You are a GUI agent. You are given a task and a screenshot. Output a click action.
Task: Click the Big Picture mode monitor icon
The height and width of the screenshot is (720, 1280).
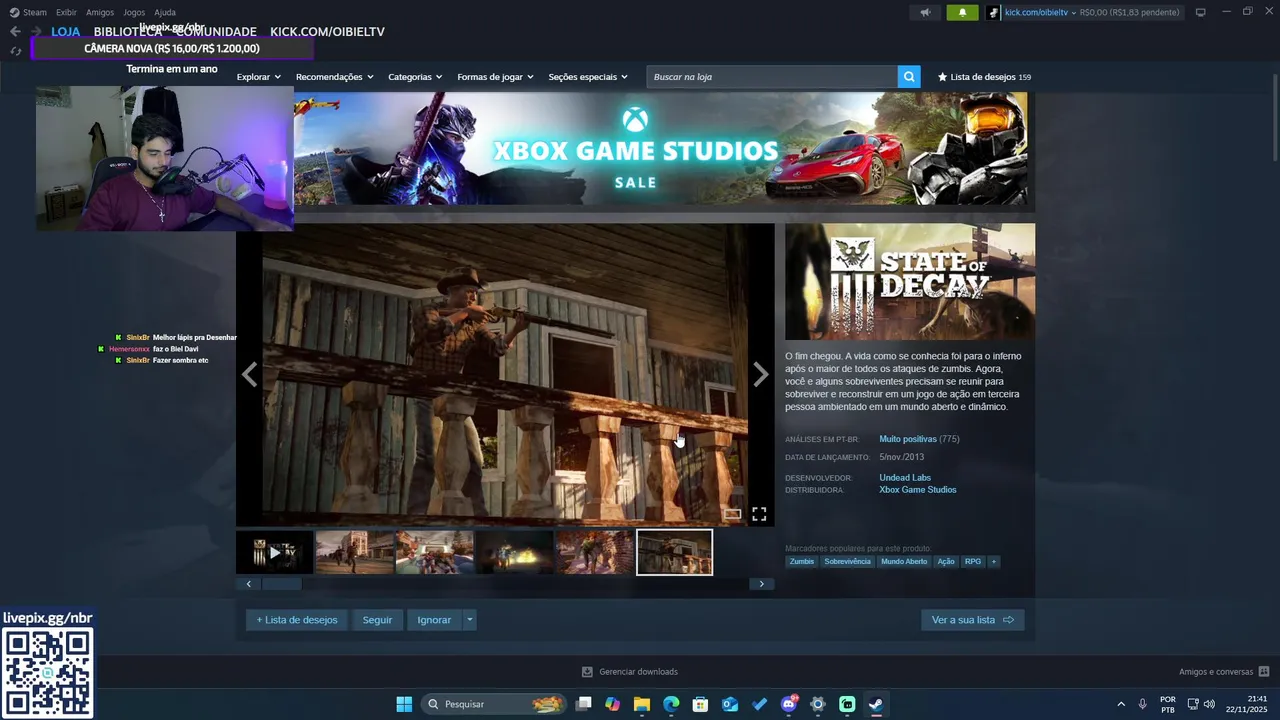(1201, 12)
